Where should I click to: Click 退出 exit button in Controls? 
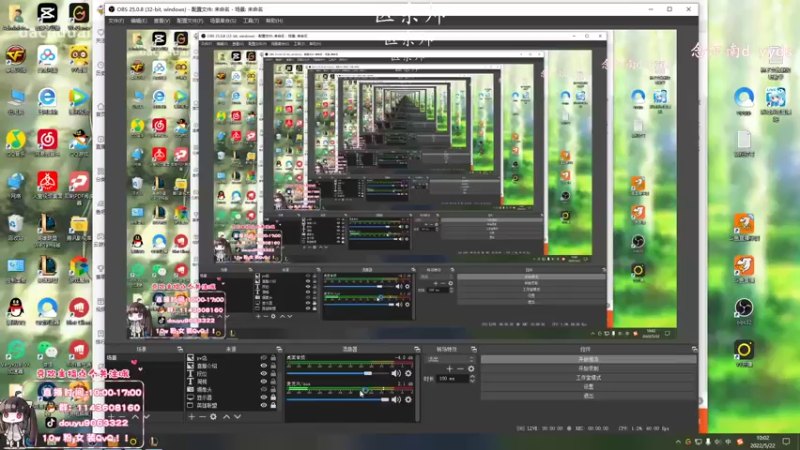(x=588, y=396)
